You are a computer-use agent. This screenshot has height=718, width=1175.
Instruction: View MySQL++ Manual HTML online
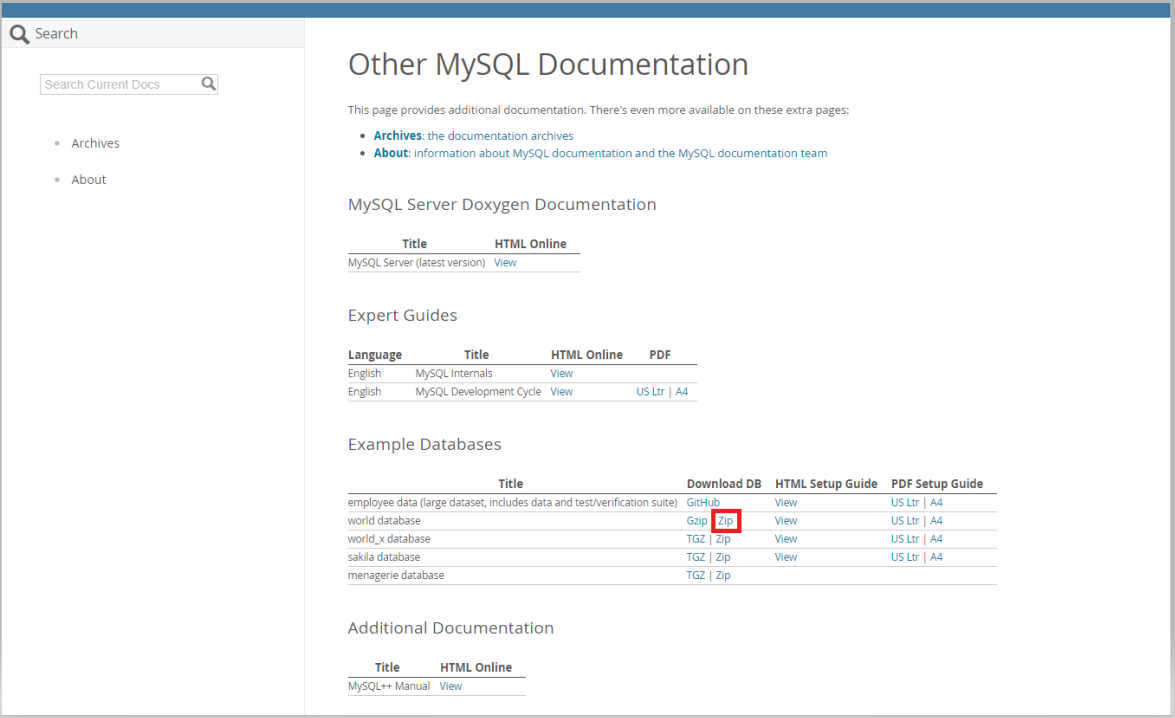pyautogui.click(x=450, y=687)
